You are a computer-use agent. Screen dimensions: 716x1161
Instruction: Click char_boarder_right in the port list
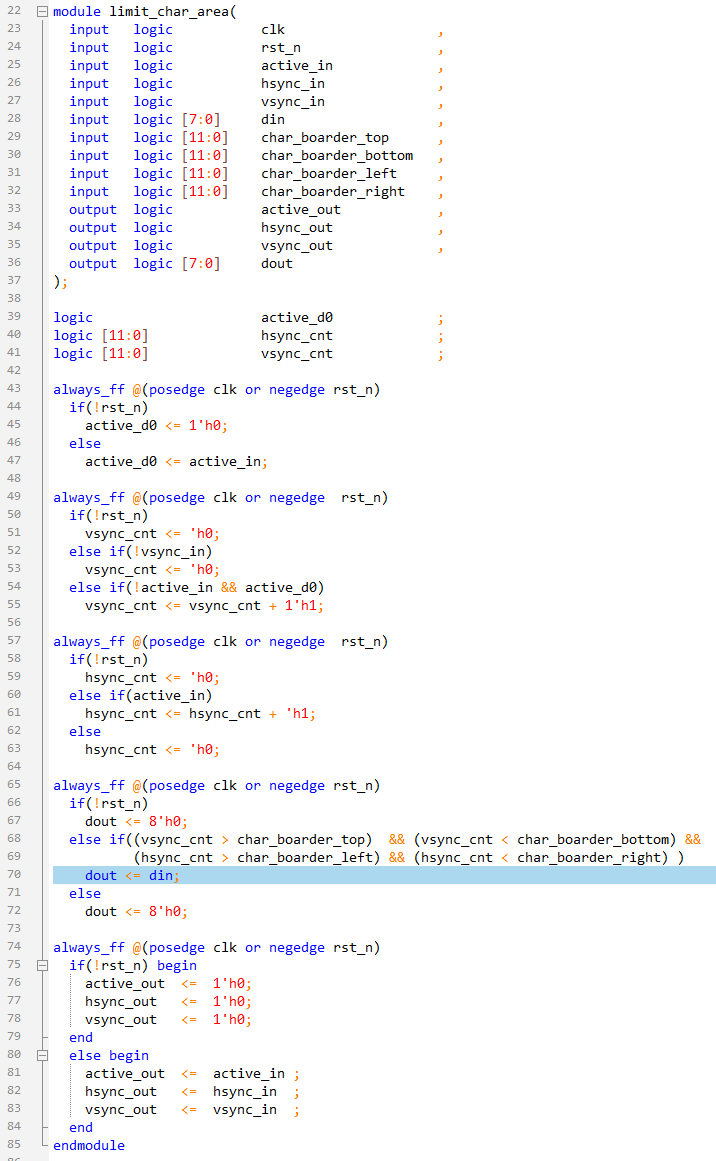pos(332,191)
